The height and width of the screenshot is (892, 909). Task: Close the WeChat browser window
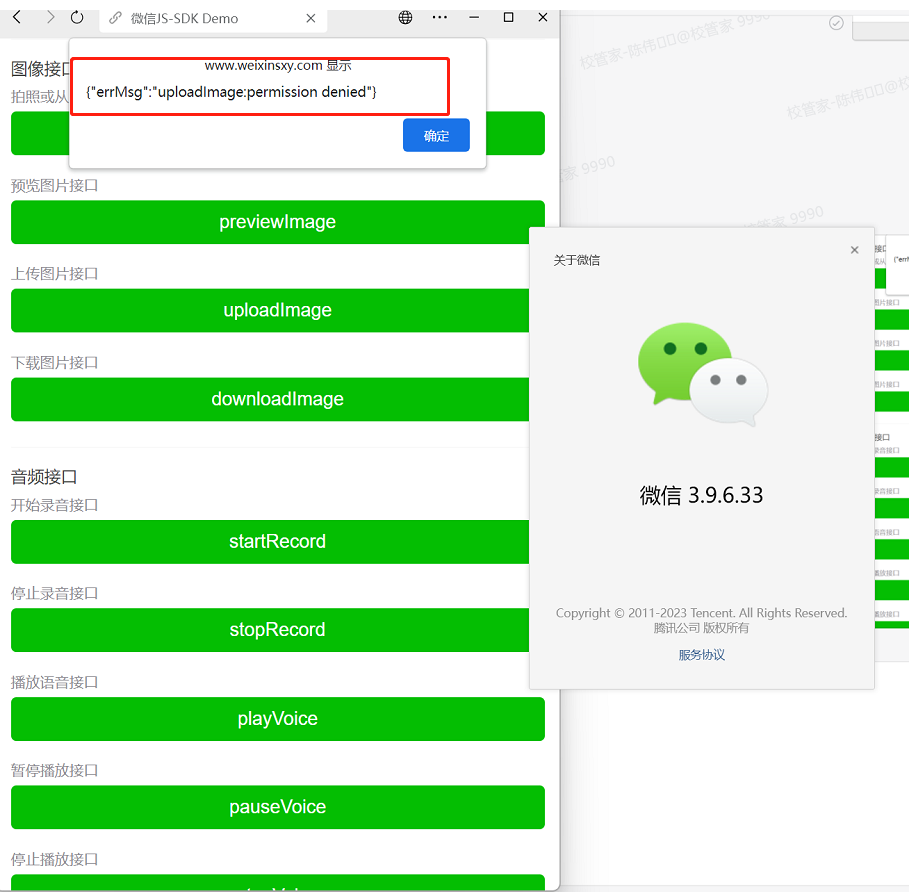click(x=543, y=17)
